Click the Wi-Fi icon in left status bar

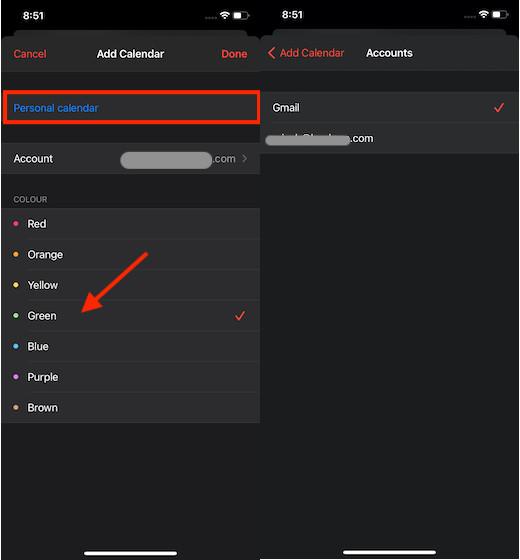tap(224, 15)
